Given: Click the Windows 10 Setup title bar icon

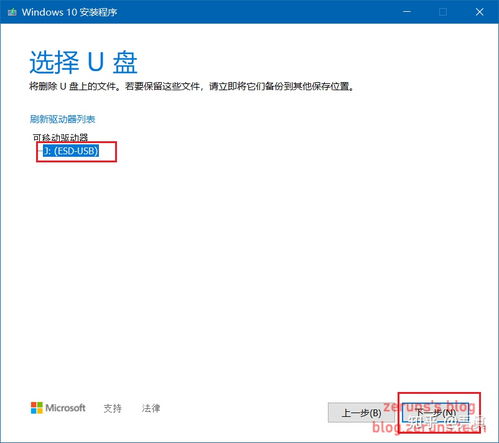Looking at the screenshot, I should (12, 12).
